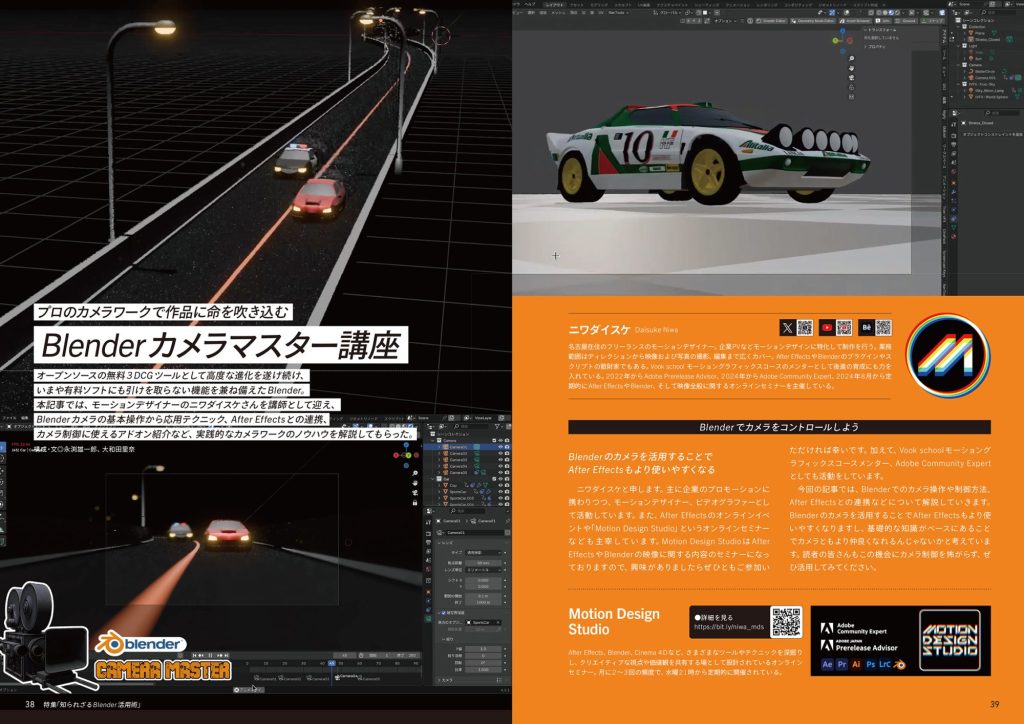Open the ヘルプ menu at top

[530, 4]
